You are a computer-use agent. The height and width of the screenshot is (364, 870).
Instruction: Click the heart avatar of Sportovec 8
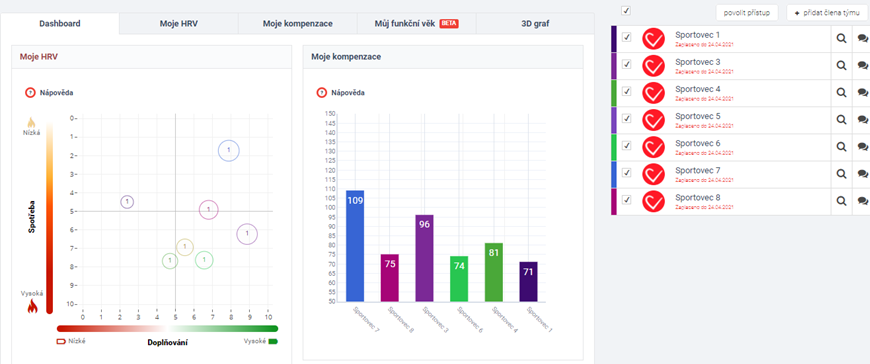coord(654,201)
